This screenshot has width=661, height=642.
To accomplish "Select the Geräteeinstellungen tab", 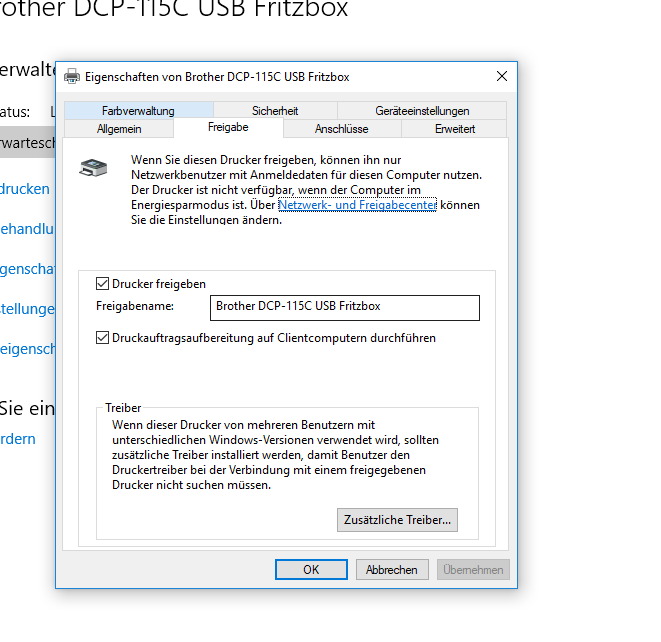I will (422, 110).
